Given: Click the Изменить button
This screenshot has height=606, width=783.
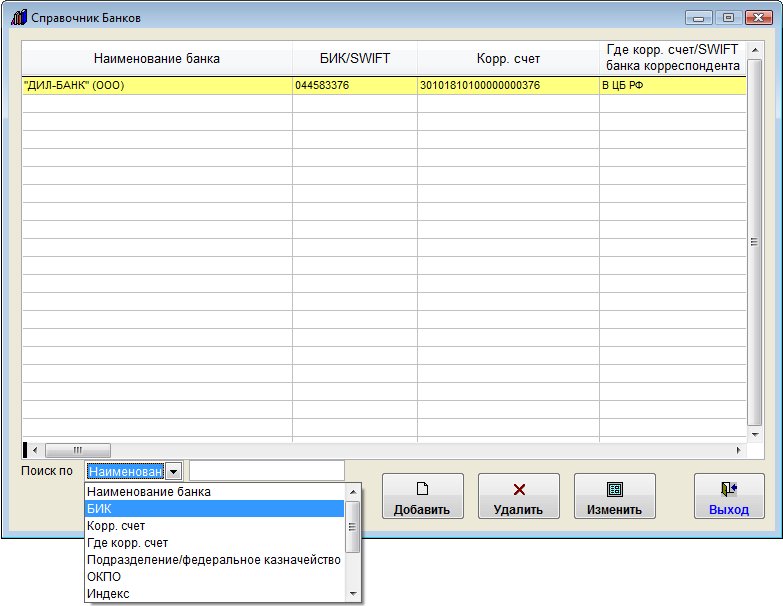Looking at the screenshot, I should [x=614, y=496].
